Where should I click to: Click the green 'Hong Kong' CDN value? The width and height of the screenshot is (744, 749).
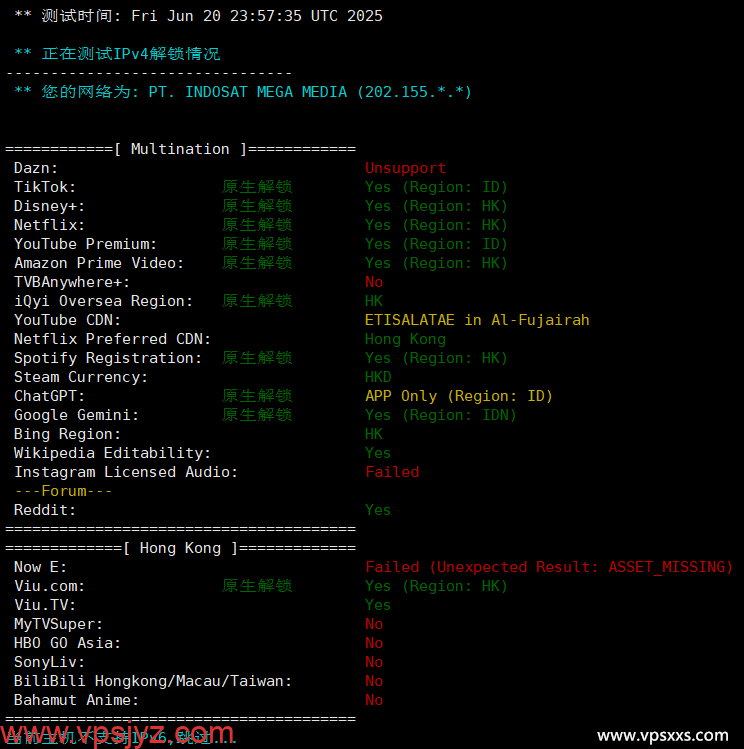tap(405, 339)
